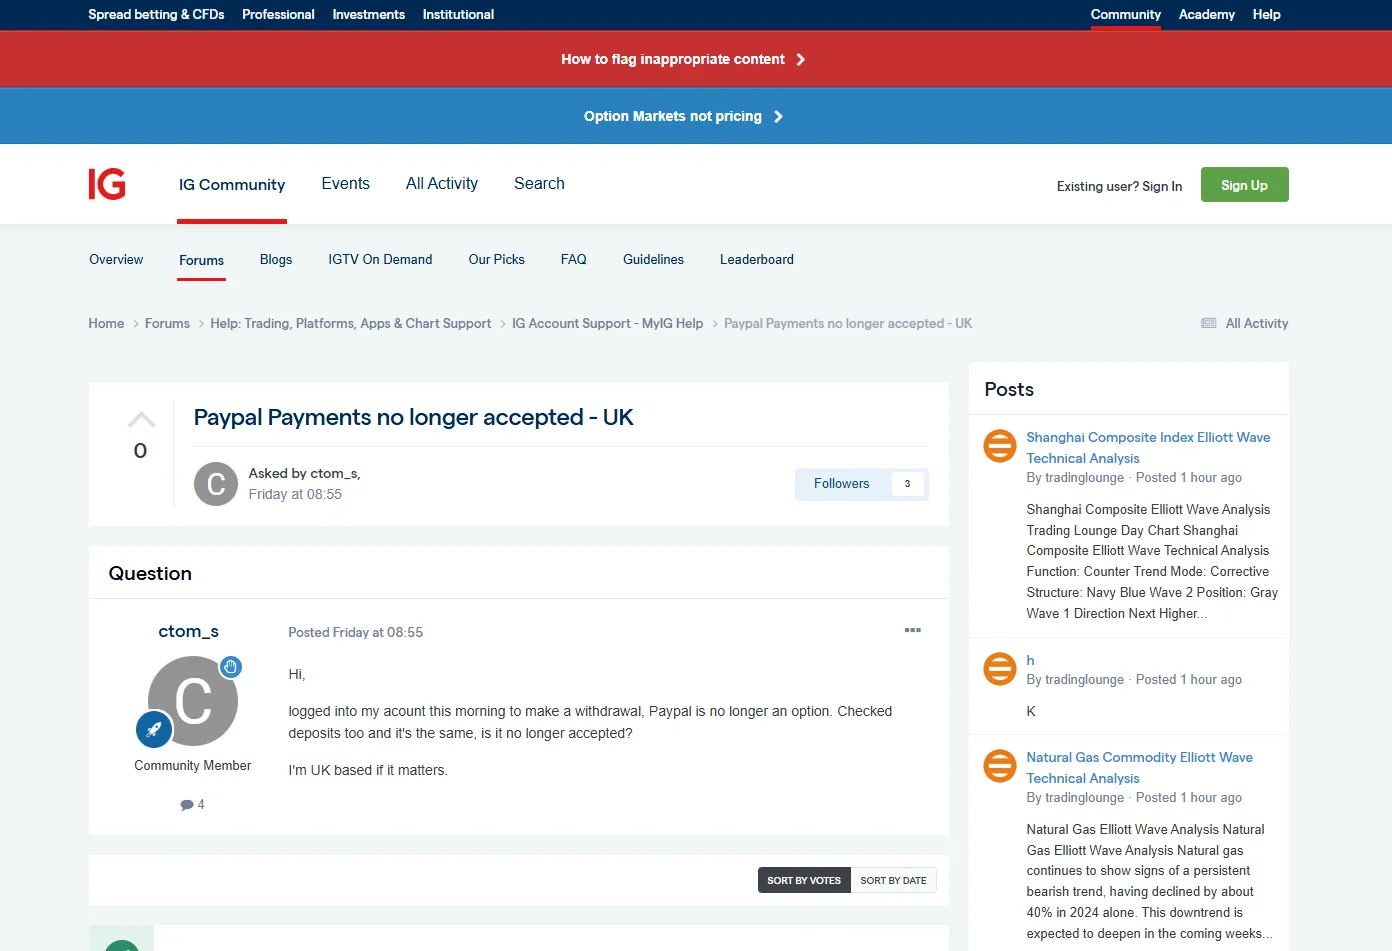Open the FAQ page
Screen dimensions: 1392x951
573,260
